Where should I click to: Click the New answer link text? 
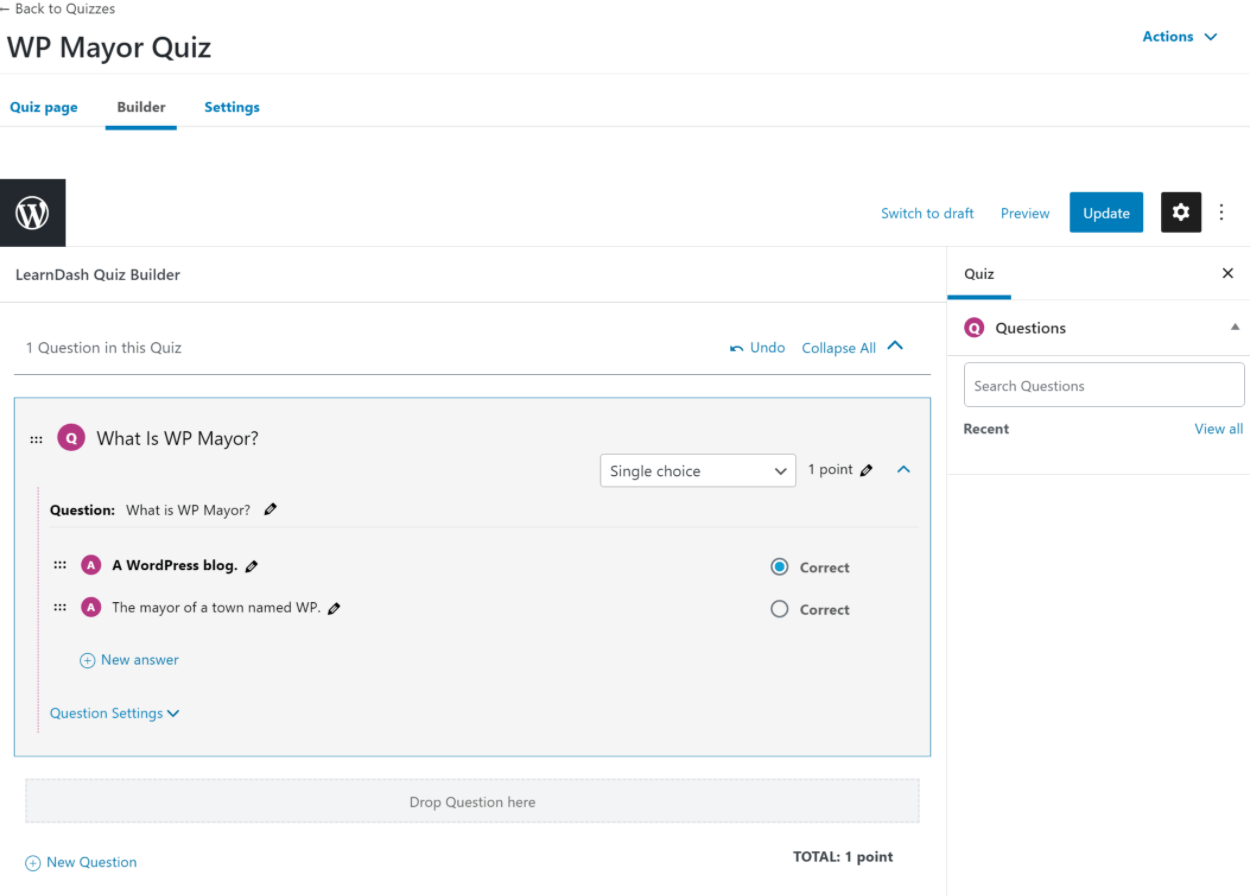point(140,660)
